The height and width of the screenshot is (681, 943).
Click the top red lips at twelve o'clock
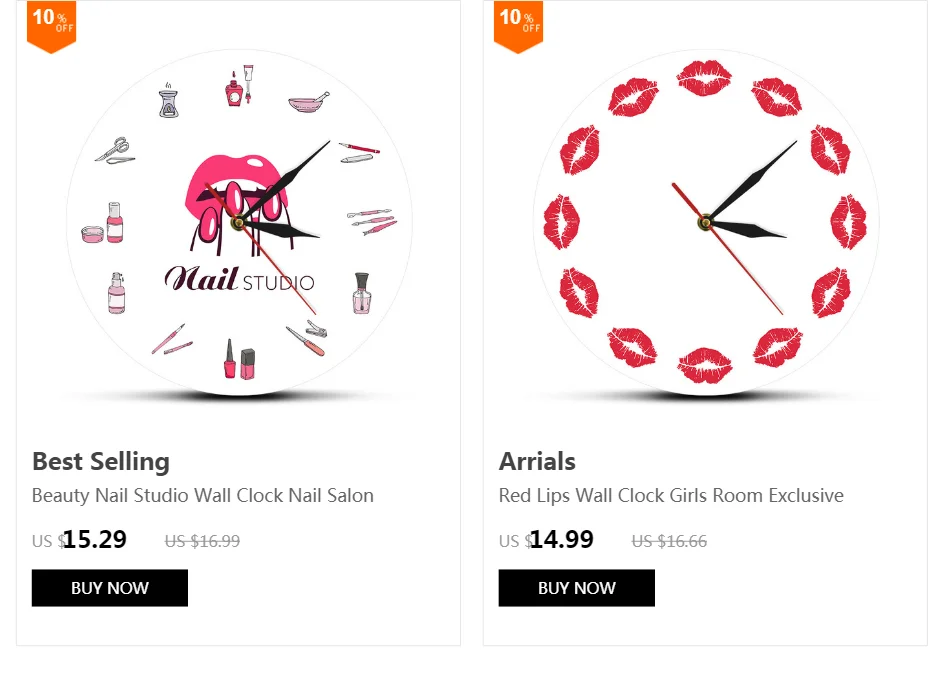click(x=704, y=78)
